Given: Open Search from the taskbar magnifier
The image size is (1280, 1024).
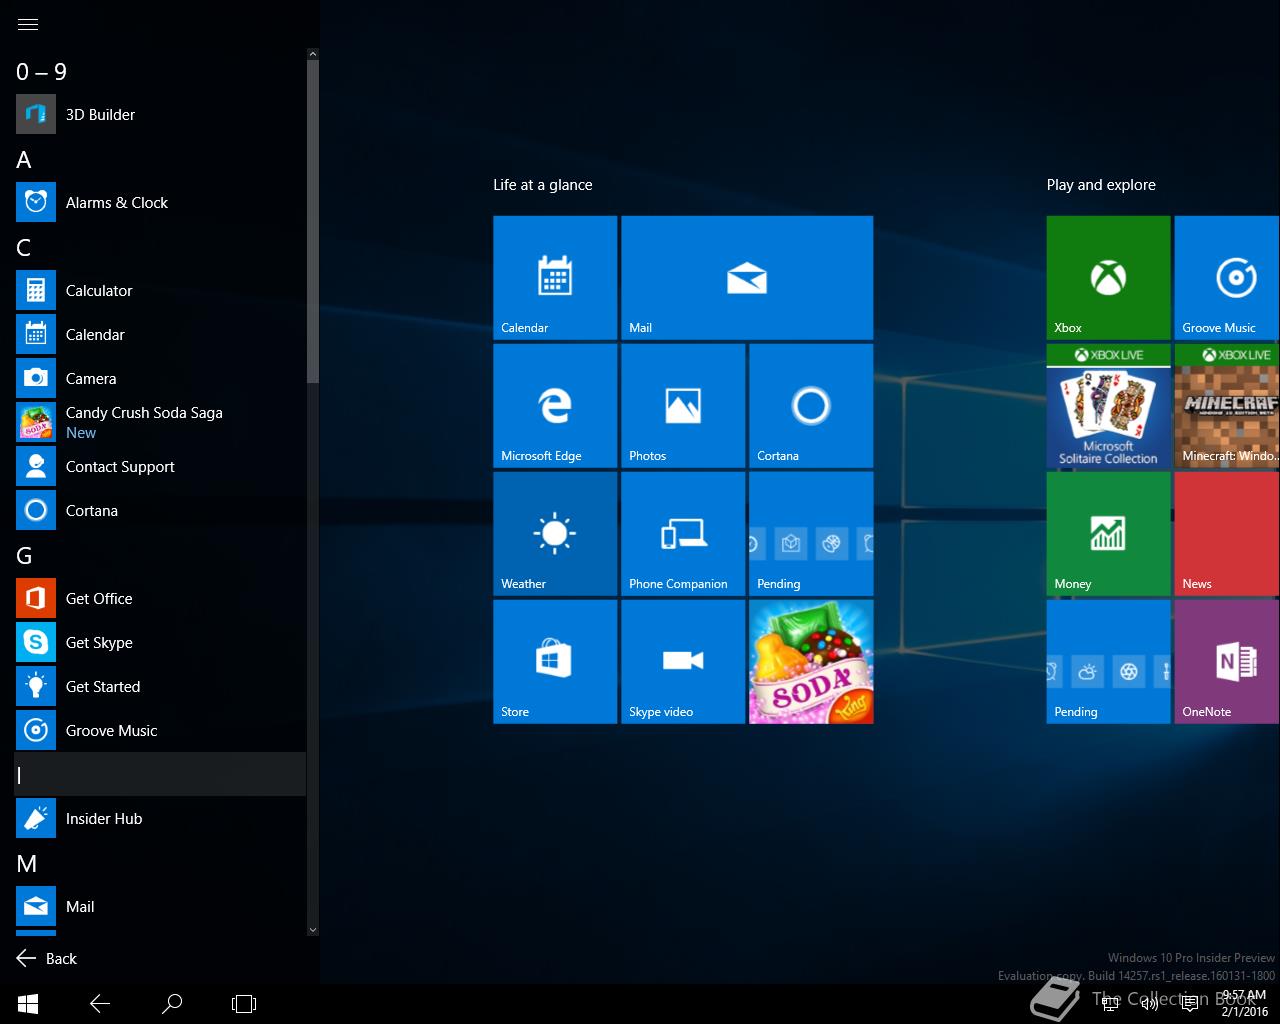Looking at the screenshot, I should tap(172, 1003).
